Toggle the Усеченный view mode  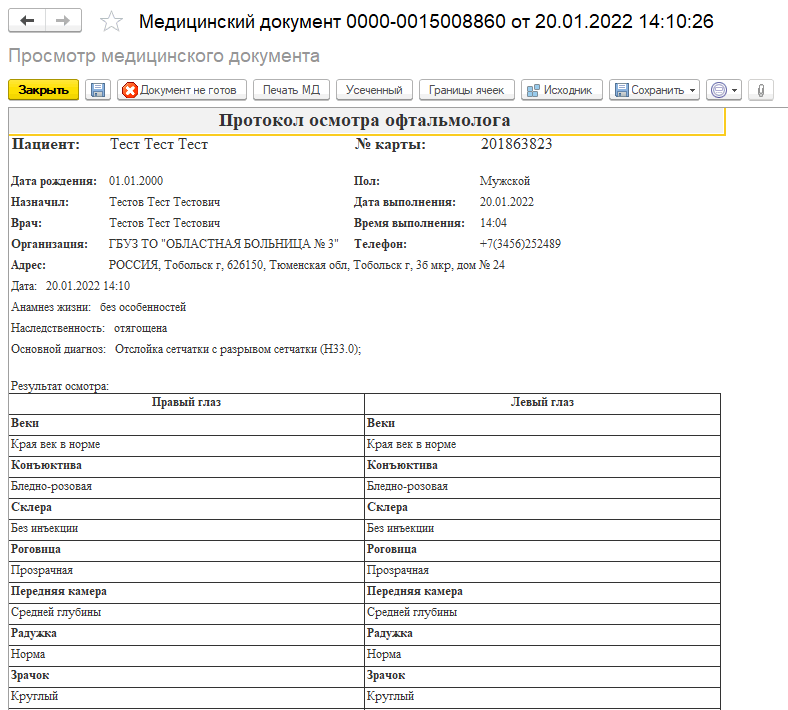[x=374, y=90]
